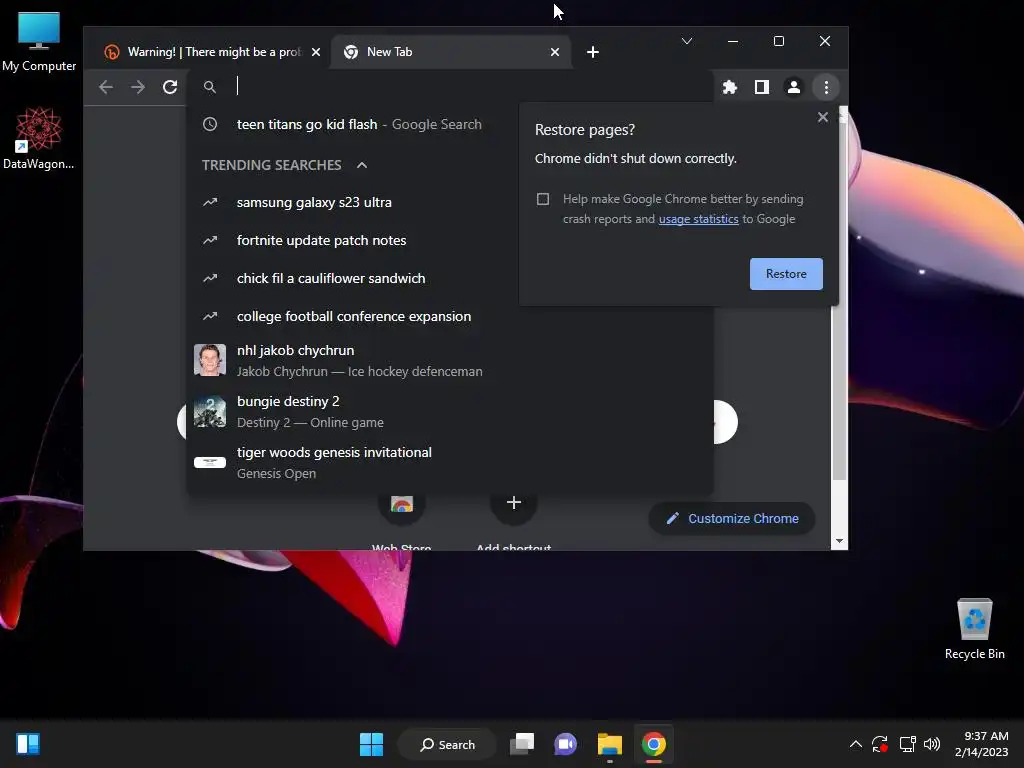Open the tab search chevron
The width and height of the screenshot is (1024, 768).
[x=687, y=41]
